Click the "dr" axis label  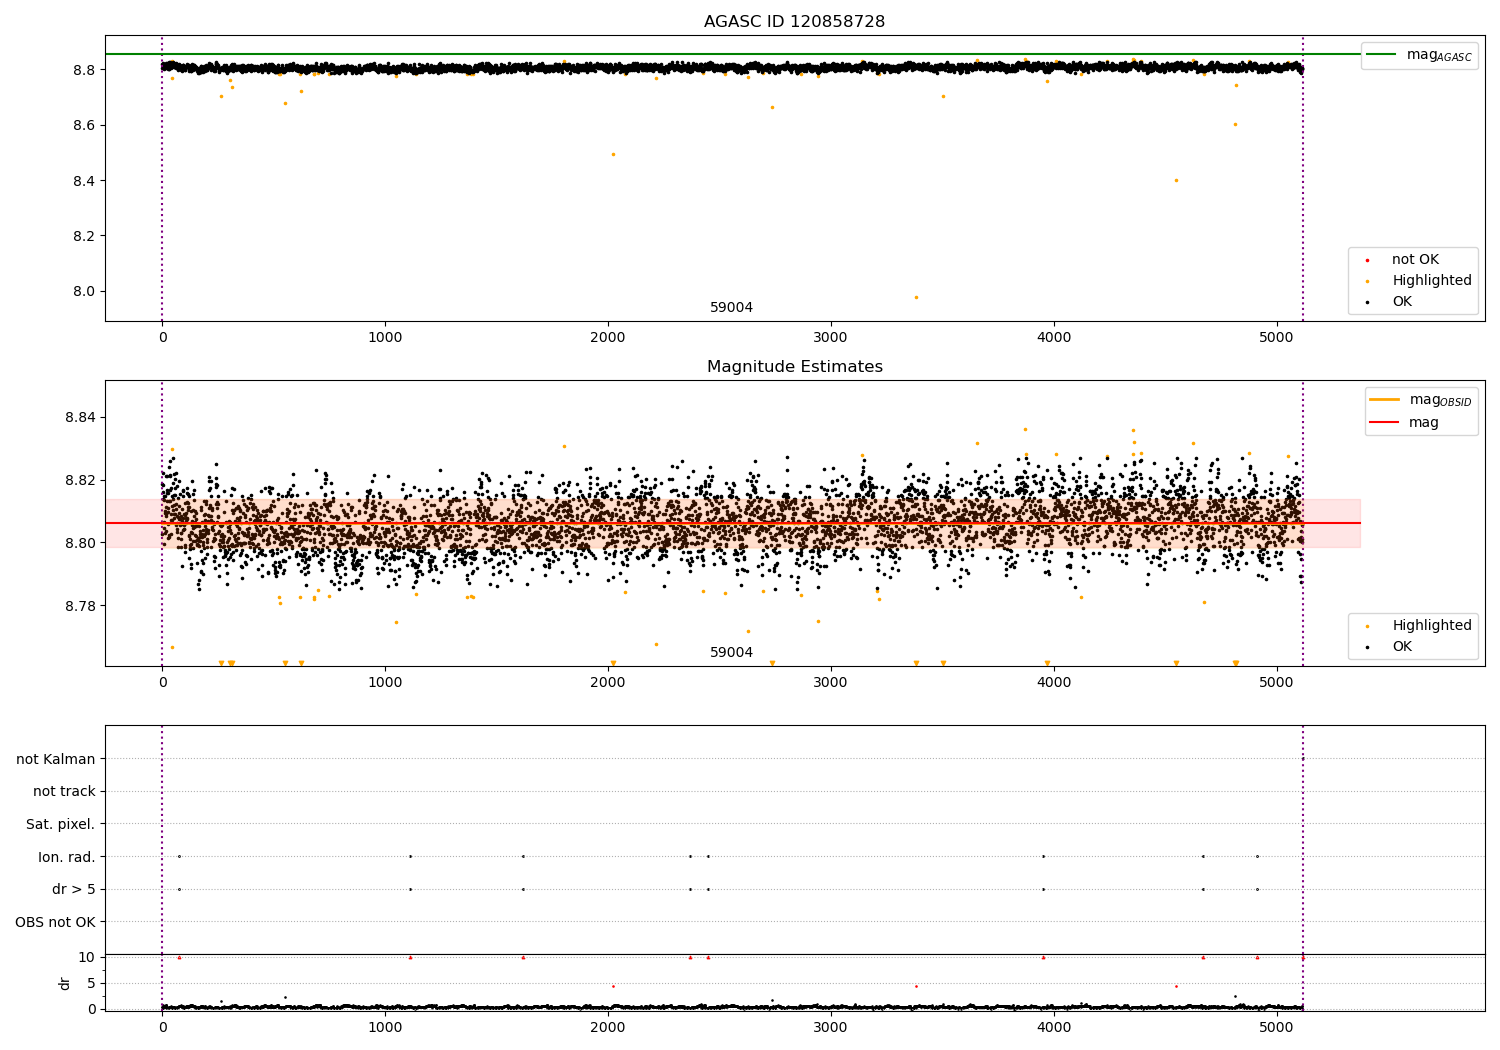(64, 983)
